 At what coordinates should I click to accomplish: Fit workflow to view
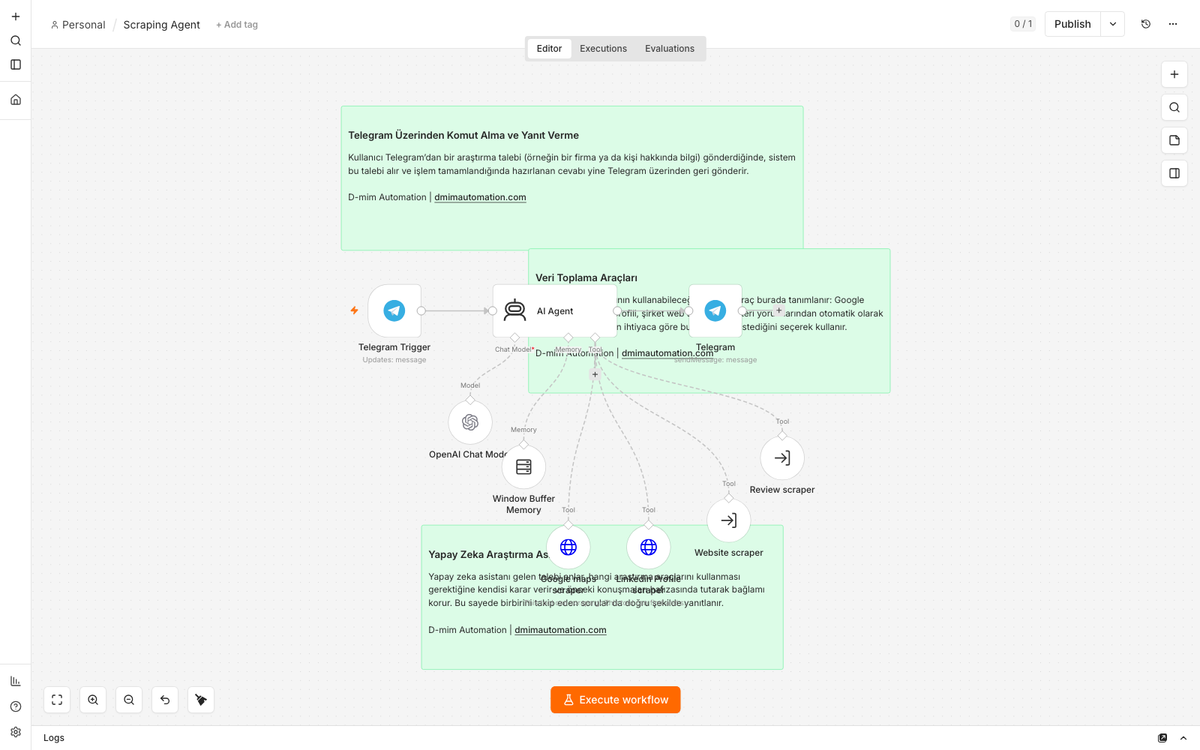point(57,700)
